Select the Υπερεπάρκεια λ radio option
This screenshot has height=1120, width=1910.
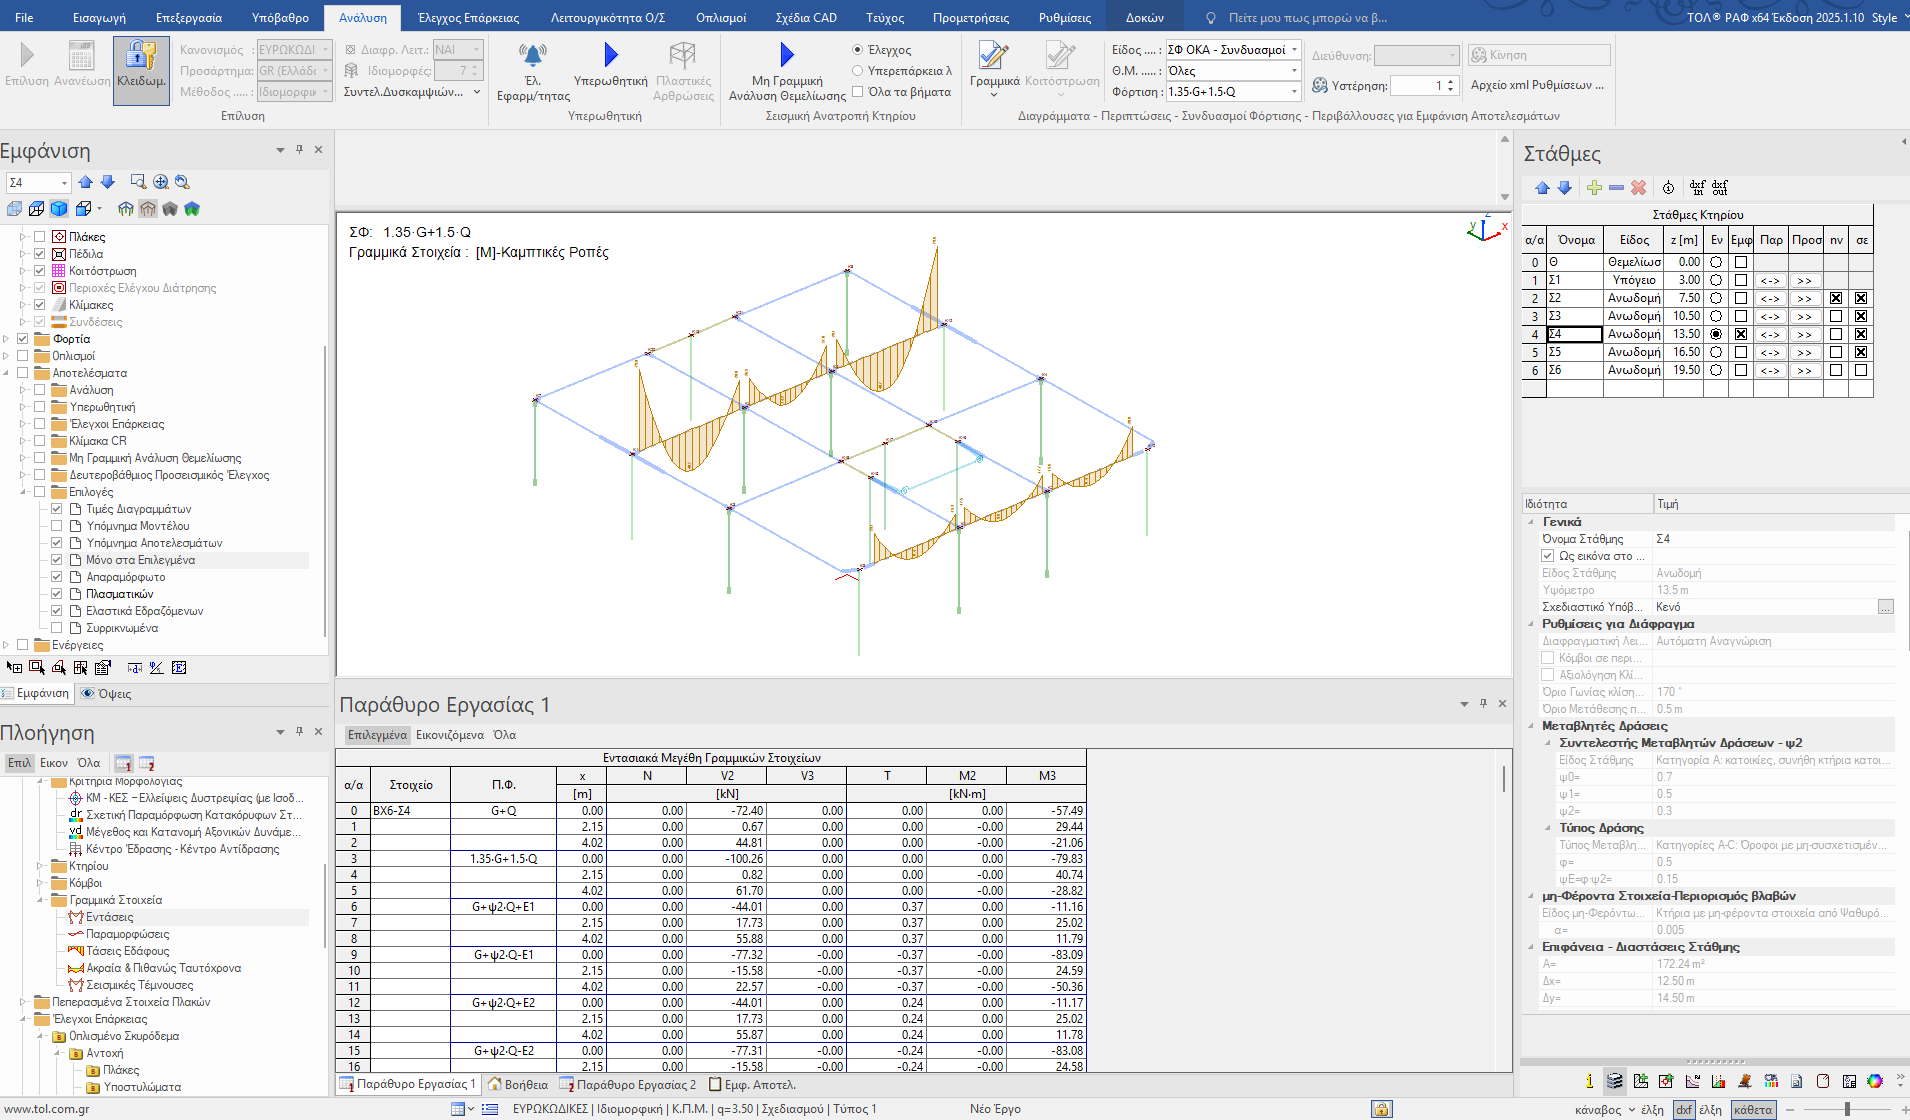(x=858, y=71)
